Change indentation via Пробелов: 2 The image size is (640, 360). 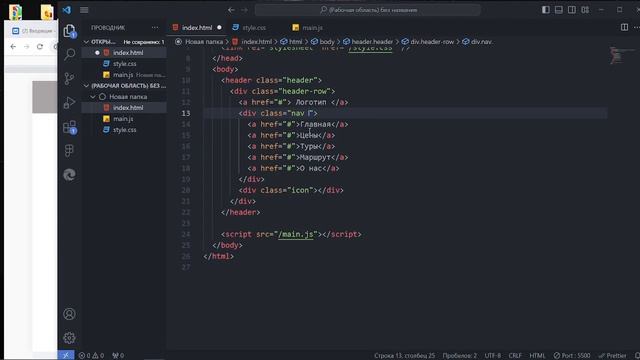pyautogui.click(x=460, y=356)
